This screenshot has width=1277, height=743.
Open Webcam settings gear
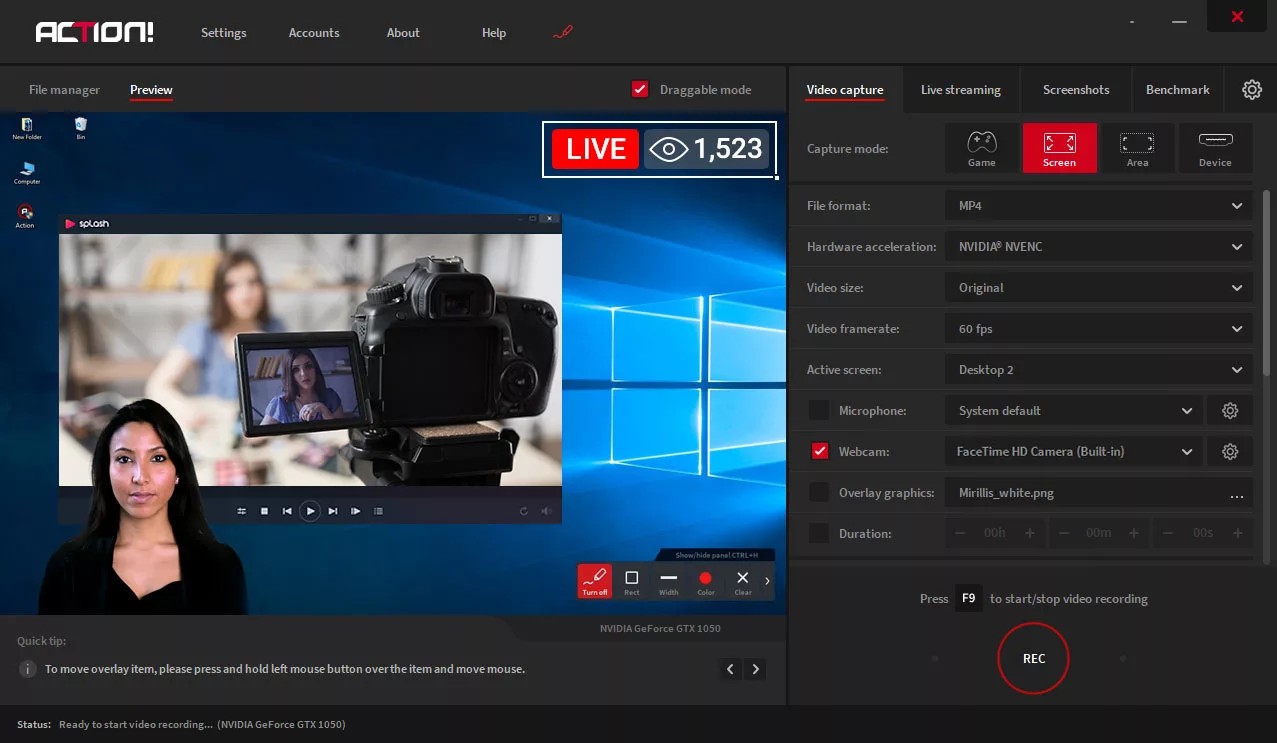(1230, 452)
